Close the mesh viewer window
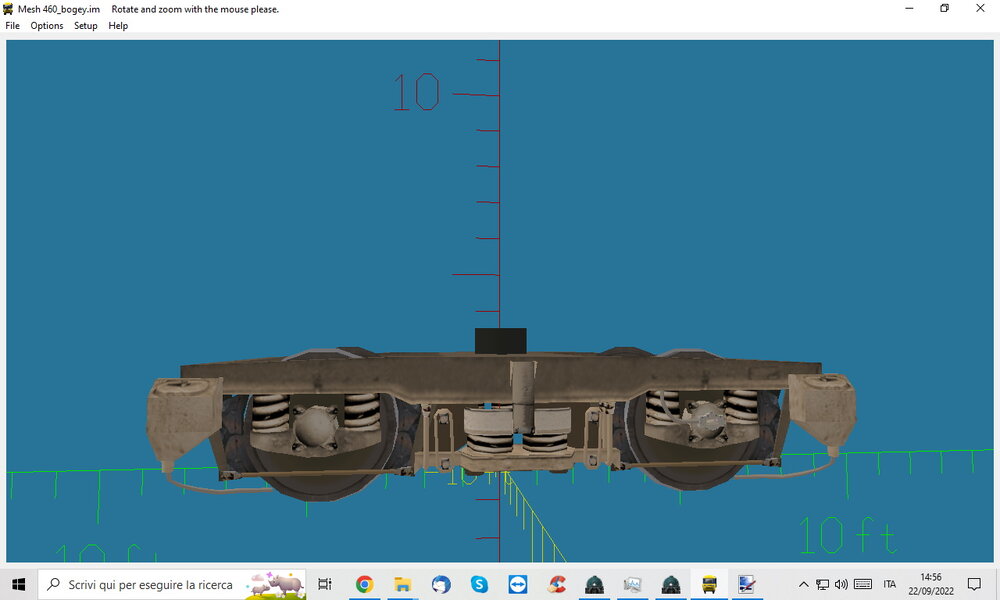Screen dimensions: 1000x600 [x=980, y=8]
